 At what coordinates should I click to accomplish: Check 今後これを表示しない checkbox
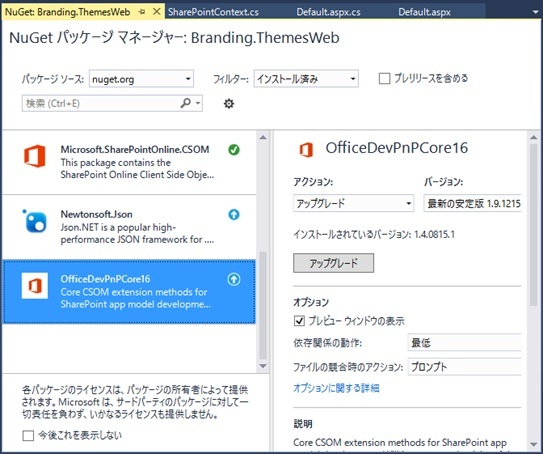28,435
